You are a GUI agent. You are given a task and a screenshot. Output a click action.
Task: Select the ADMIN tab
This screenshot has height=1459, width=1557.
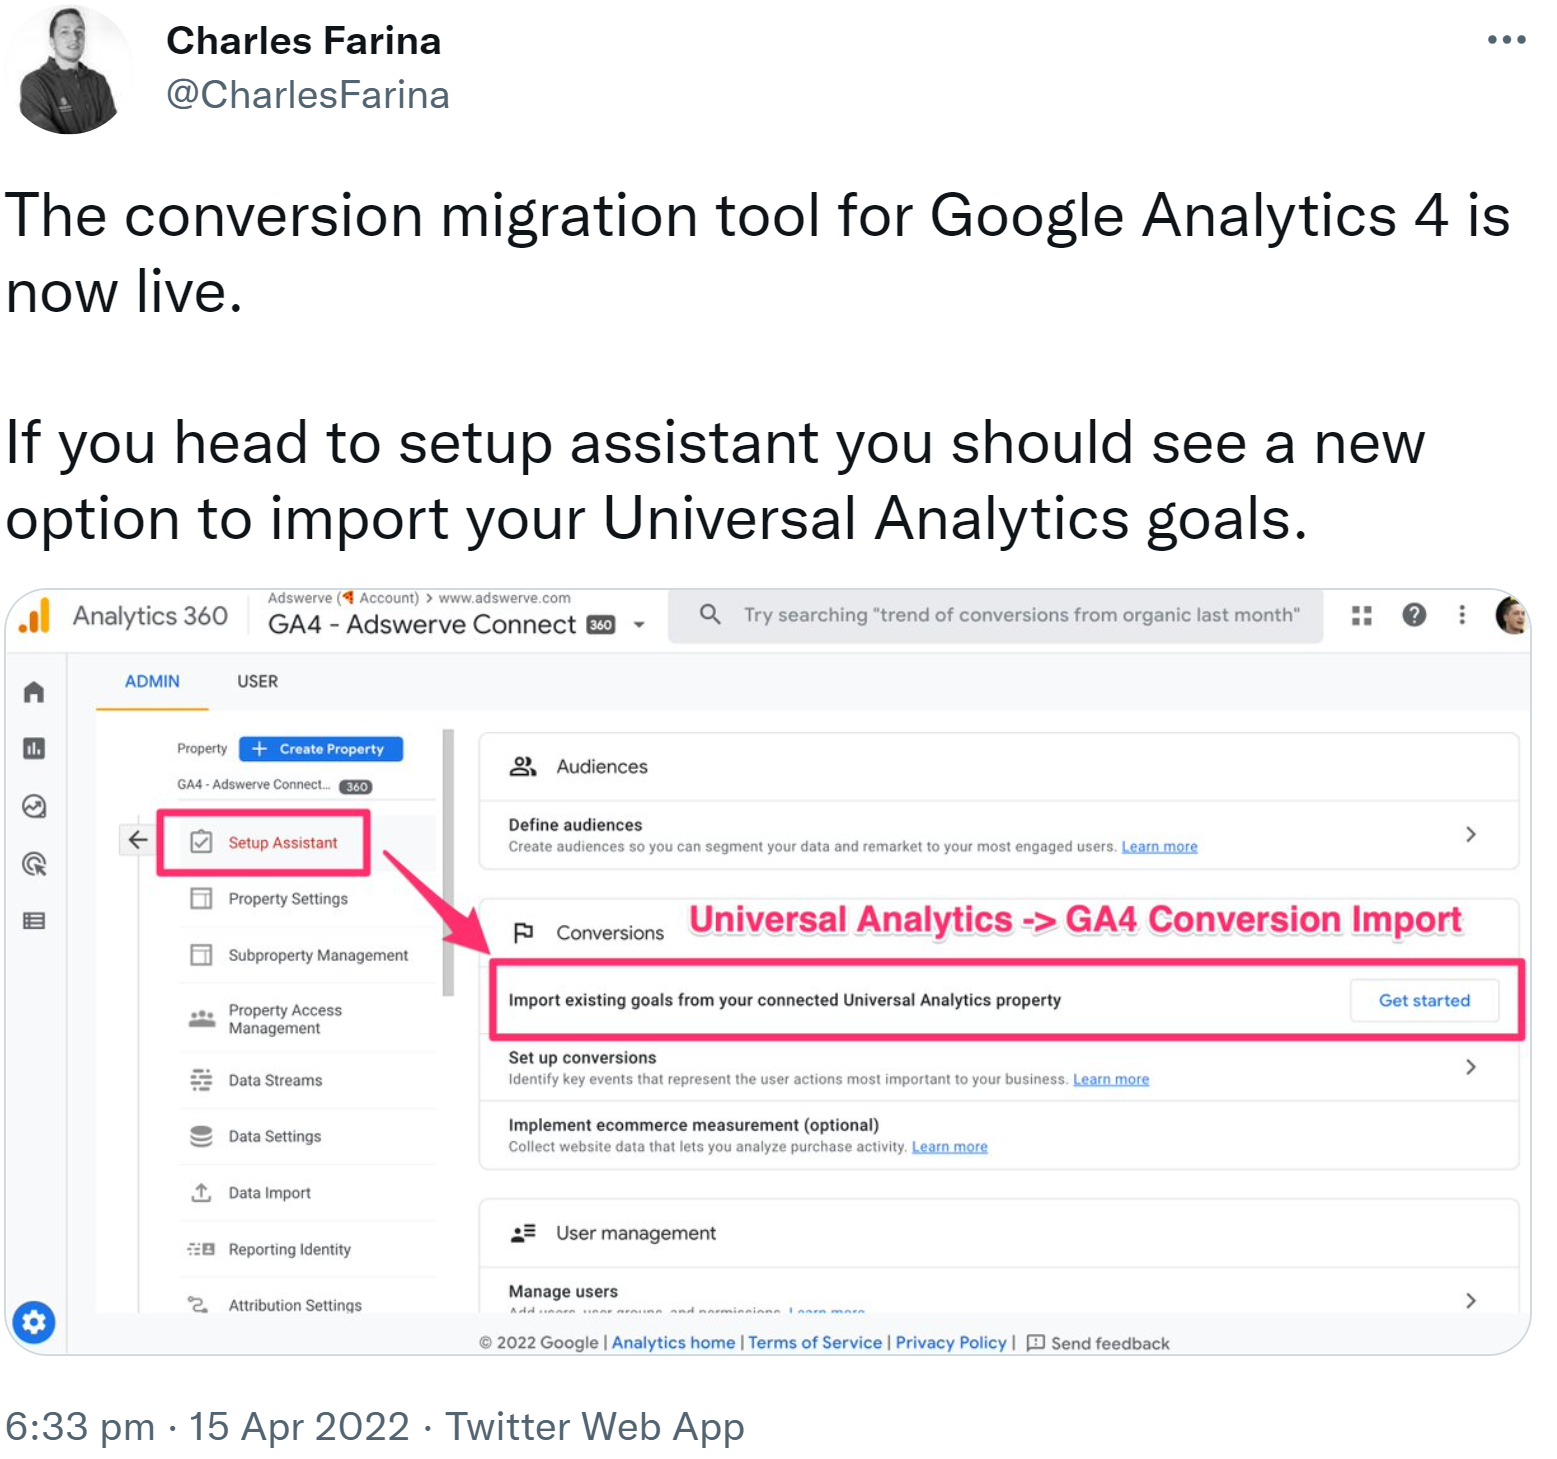point(151,681)
